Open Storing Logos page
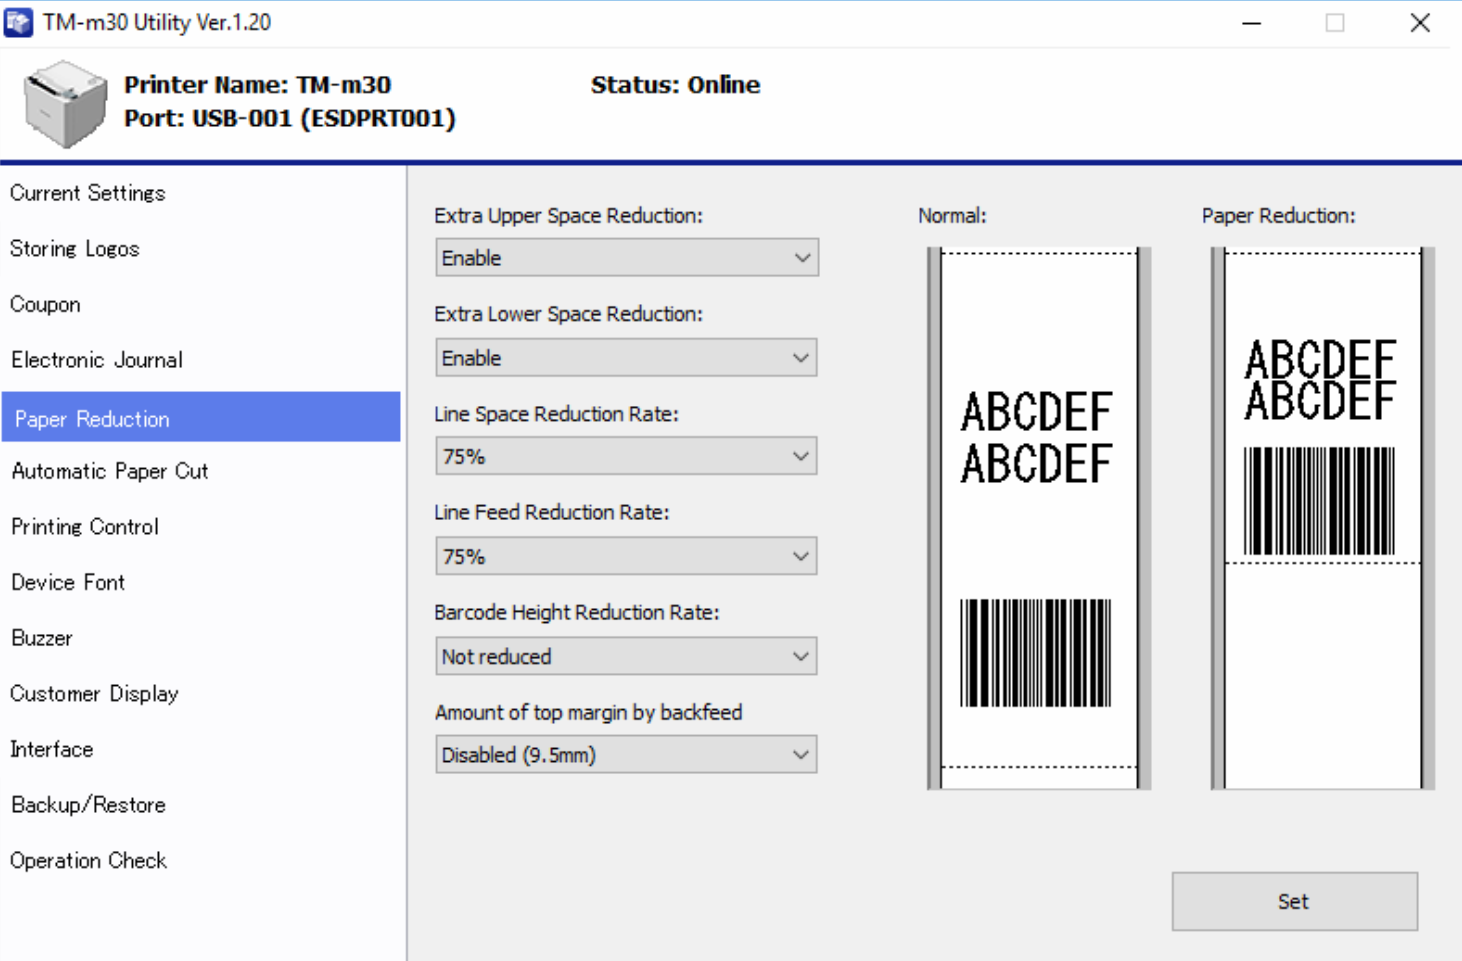Screen dimensions: 1462x961 point(75,249)
